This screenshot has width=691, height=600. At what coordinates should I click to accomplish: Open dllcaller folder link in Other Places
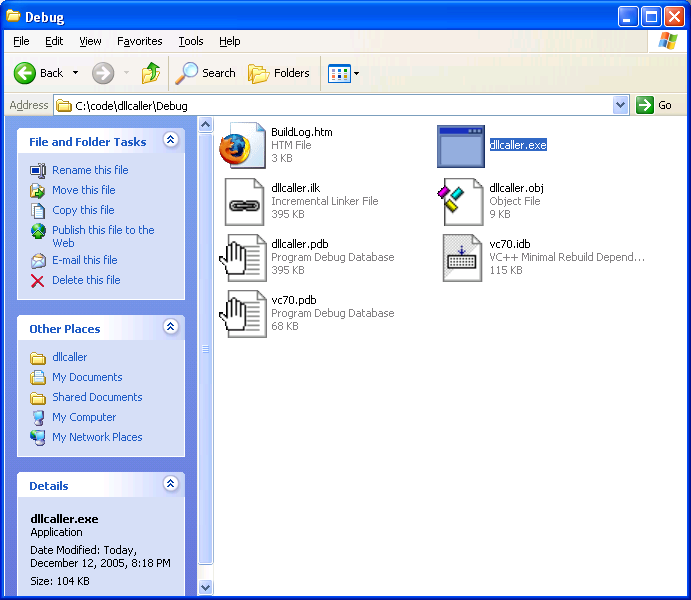[x=69, y=357]
